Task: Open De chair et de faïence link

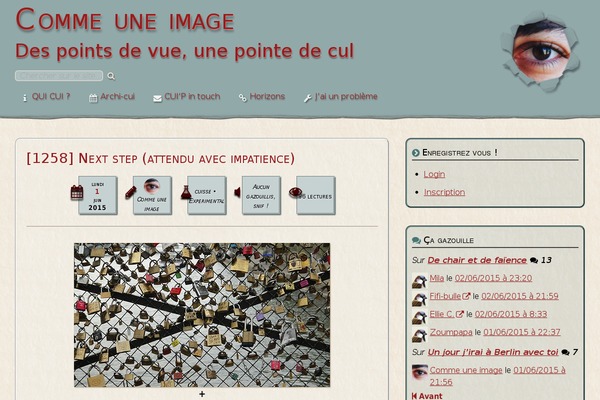Action: pos(477,260)
